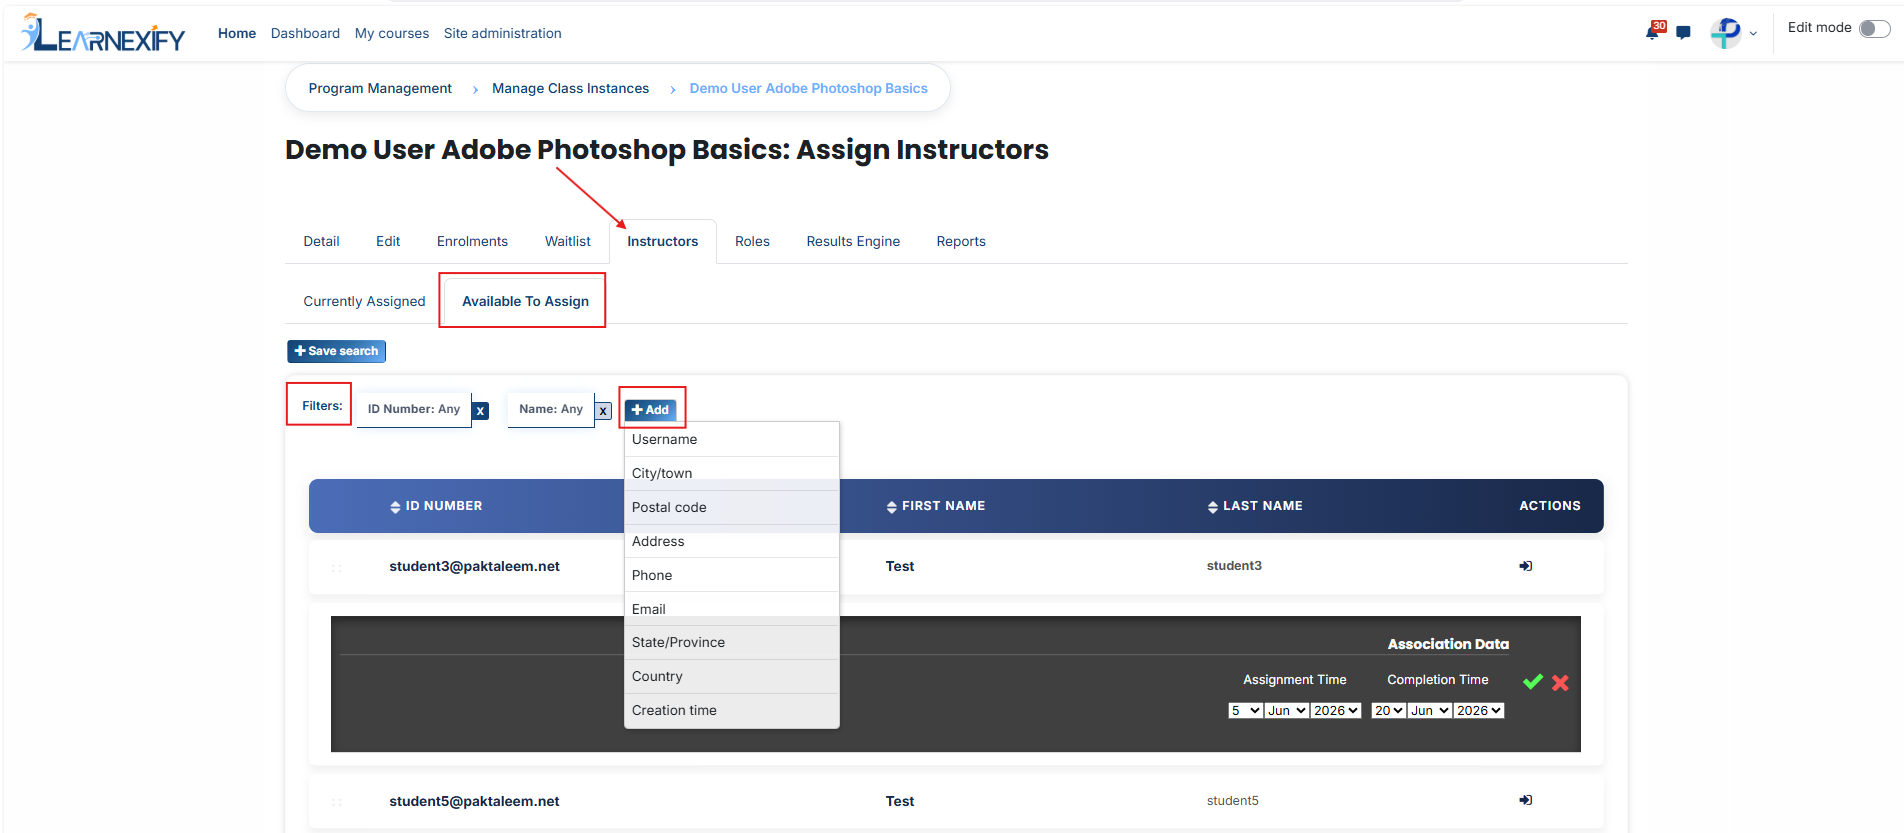Image resolution: width=1904 pixels, height=833 pixels.
Task: Open Site administration in top navigation
Action: 503,34
